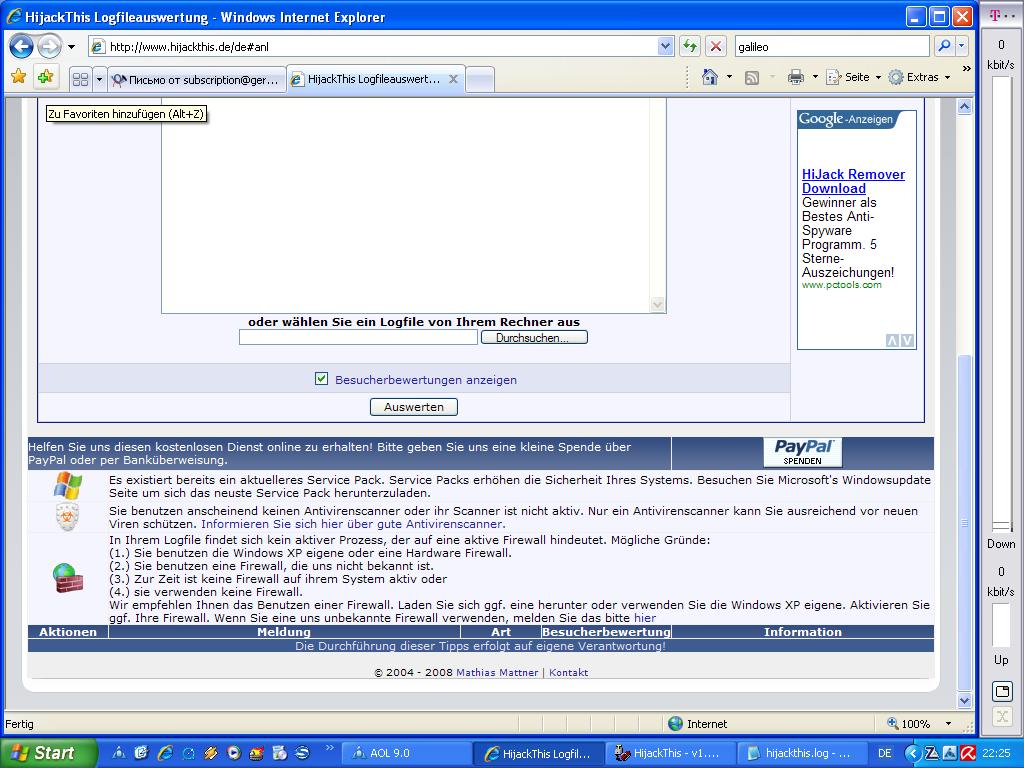Image resolution: width=1024 pixels, height=768 pixels.
Task: Click the red Avira tray icon
Action: click(x=968, y=753)
